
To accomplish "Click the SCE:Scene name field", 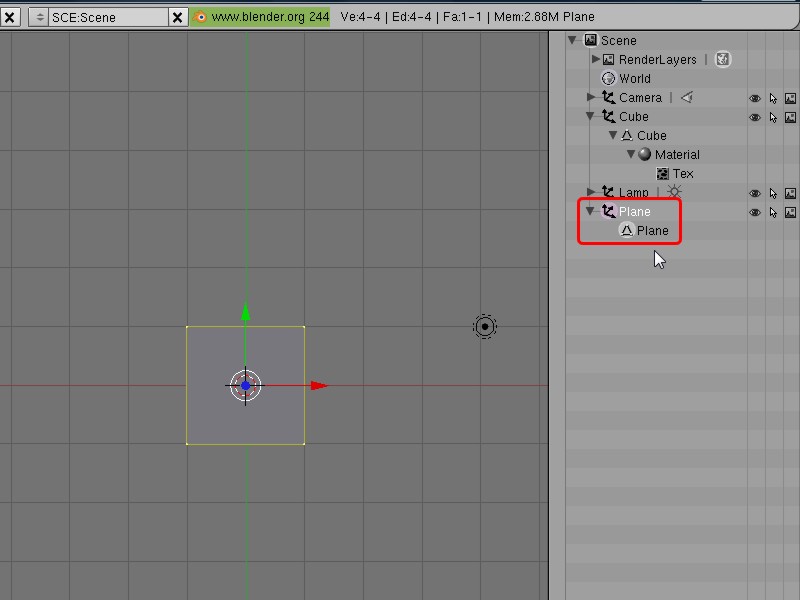I will (x=109, y=18).
